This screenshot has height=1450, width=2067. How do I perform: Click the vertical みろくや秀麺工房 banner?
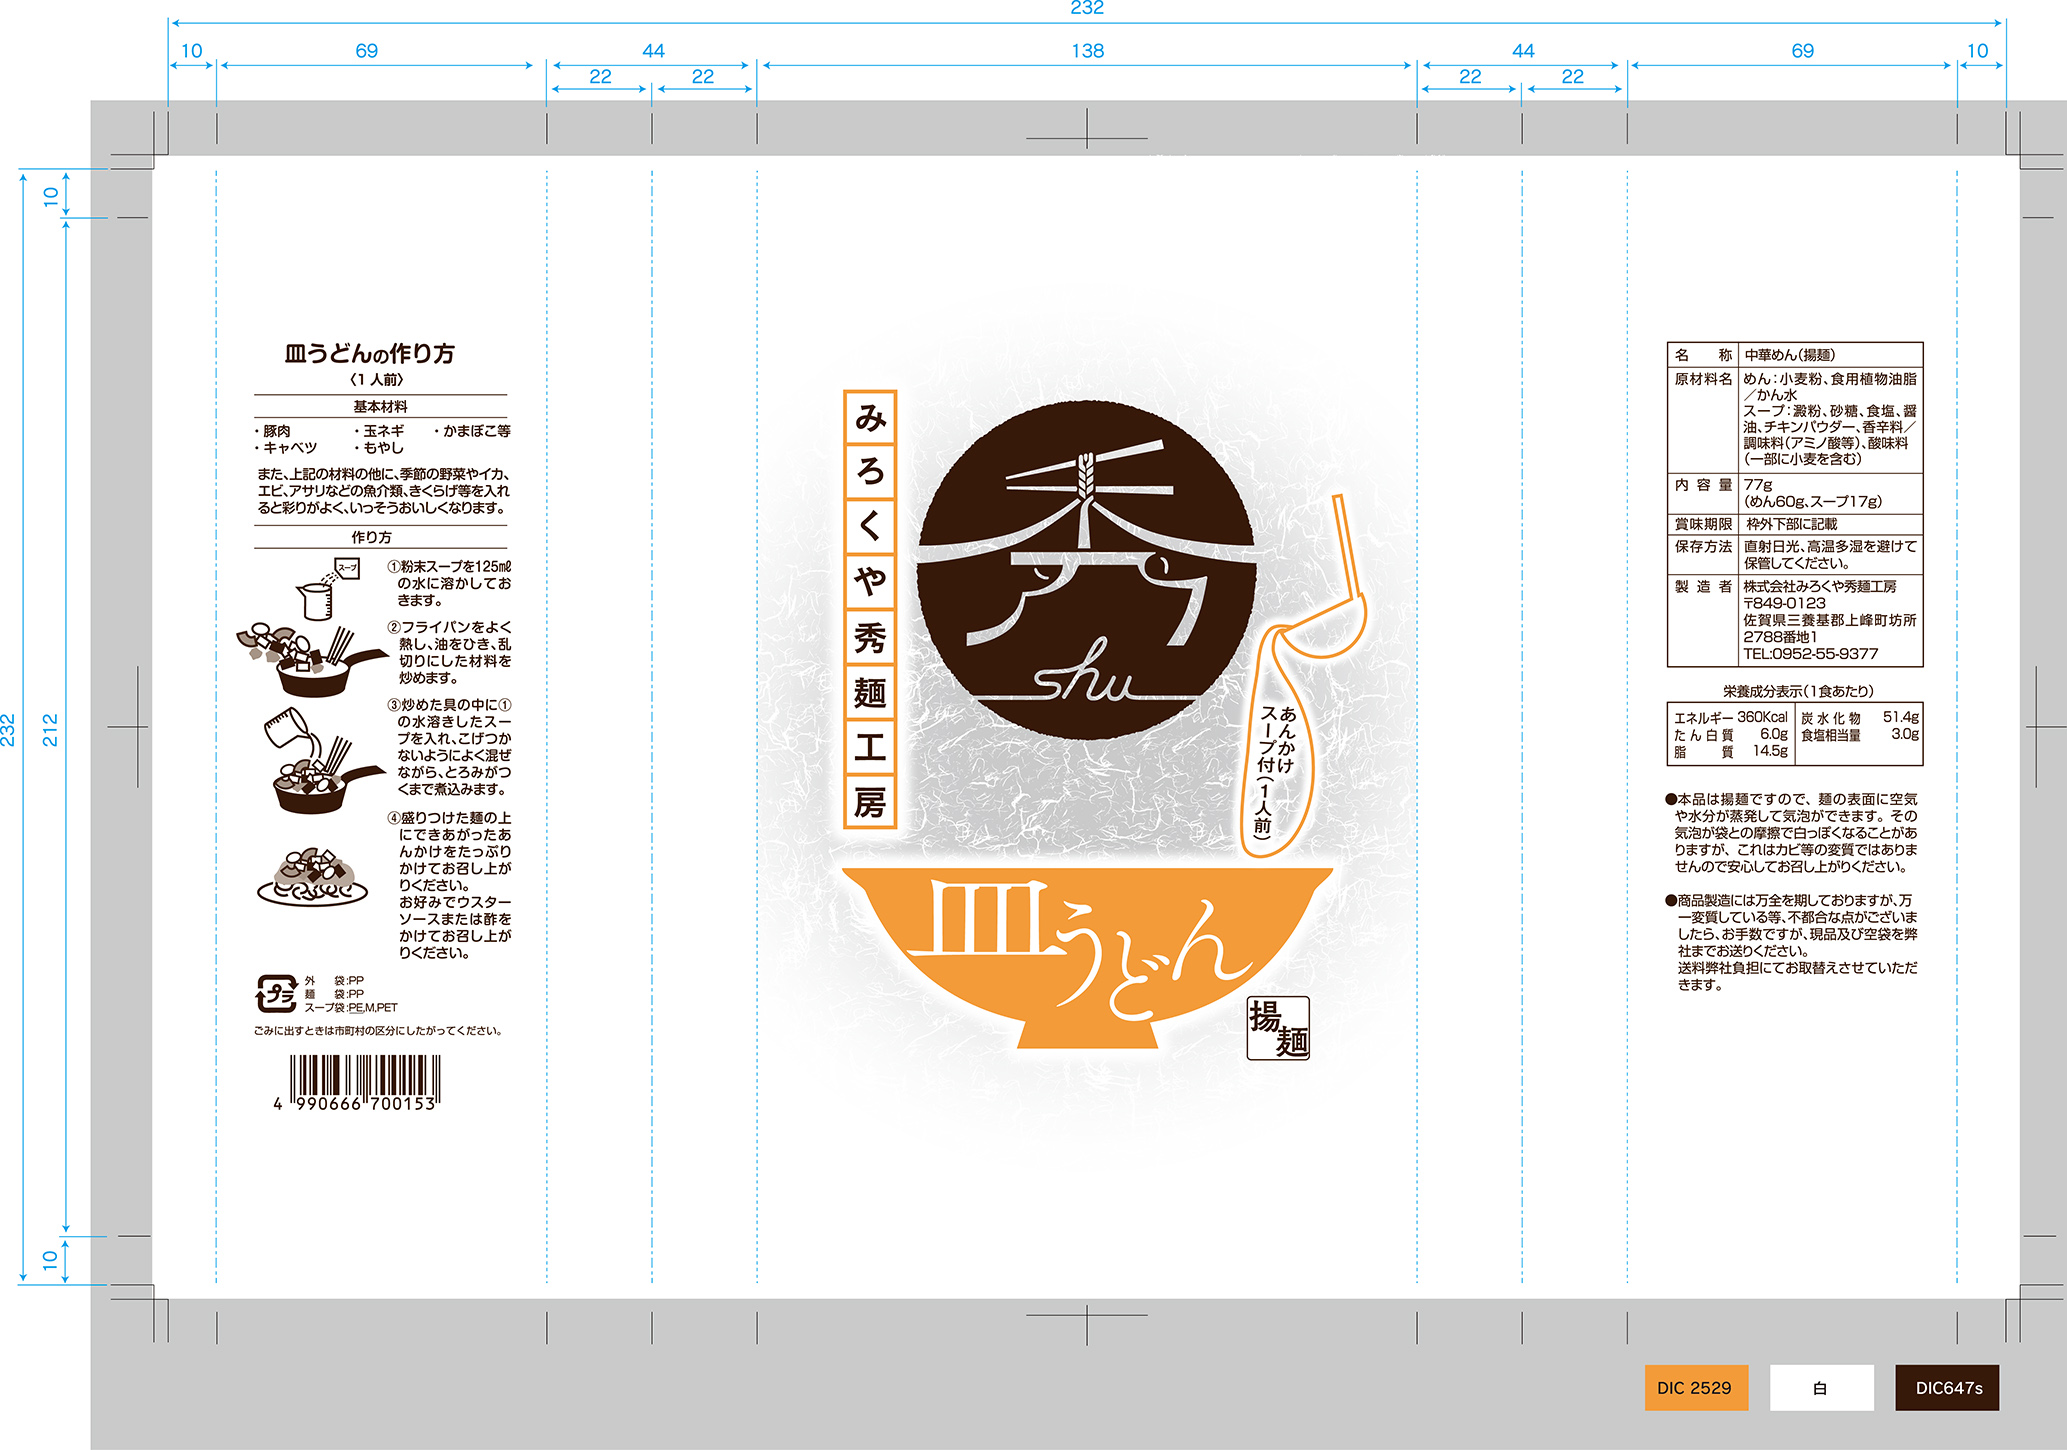tap(870, 609)
